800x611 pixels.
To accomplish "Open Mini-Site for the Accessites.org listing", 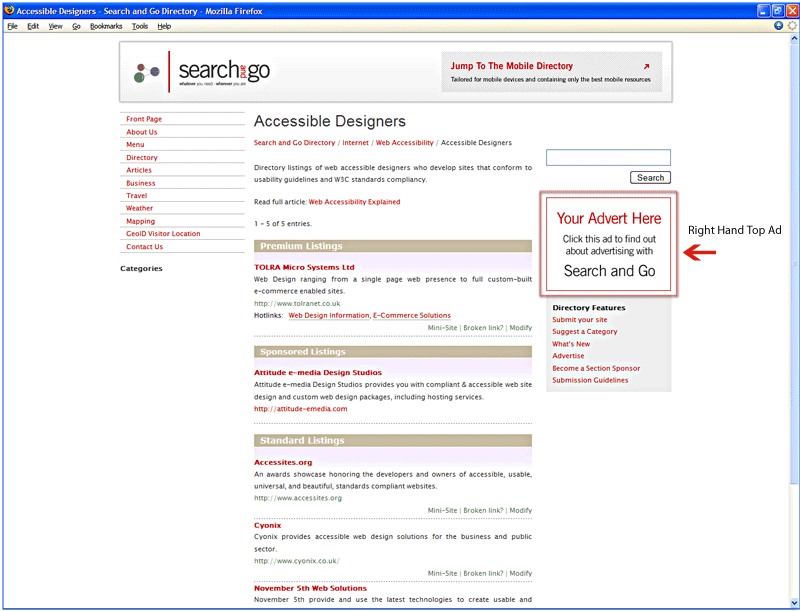I will (x=442, y=511).
